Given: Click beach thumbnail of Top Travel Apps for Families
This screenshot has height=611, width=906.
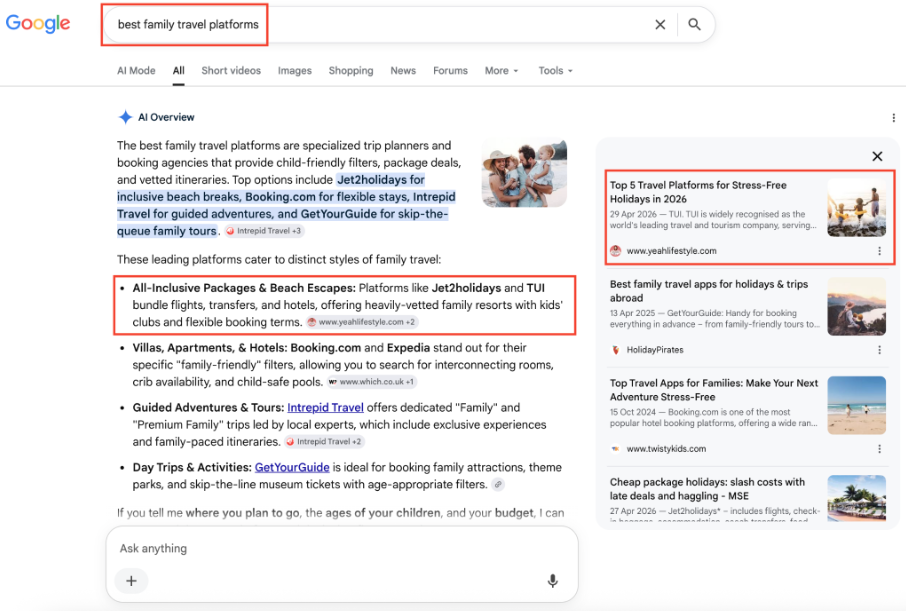Looking at the screenshot, I should [x=856, y=405].
